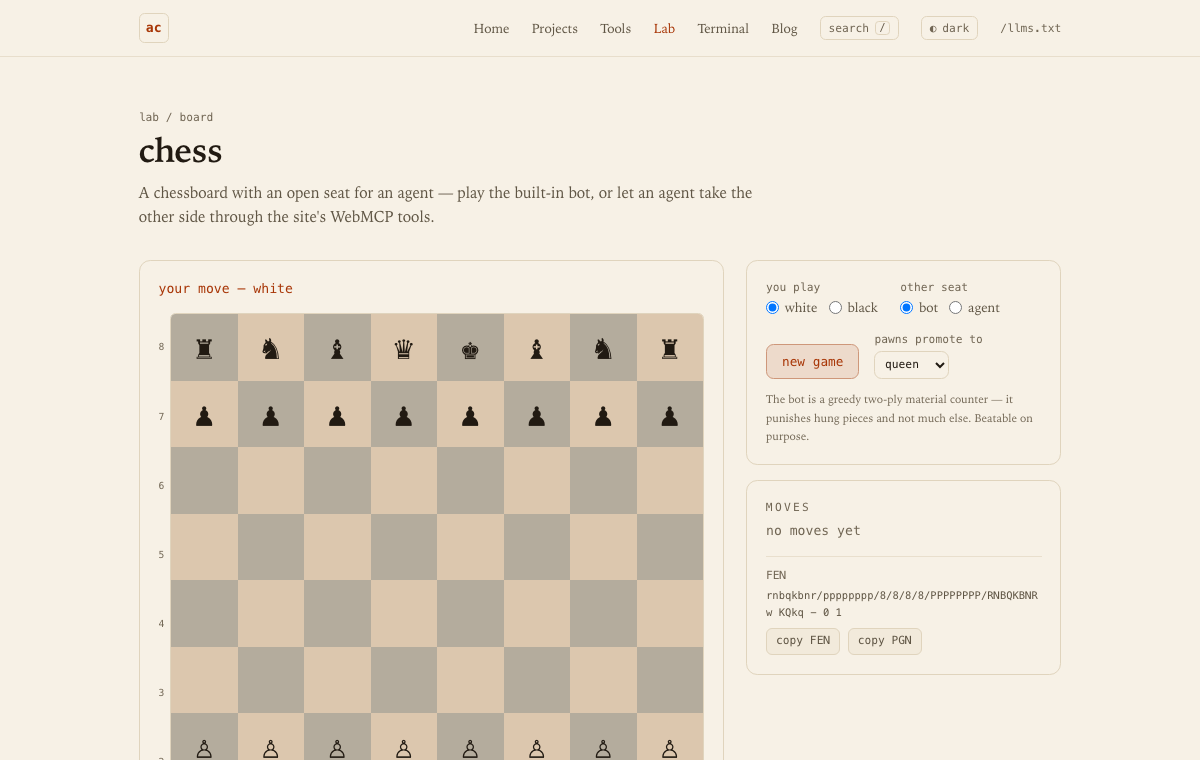
Task: Open the pawns promote to dropdown
Action: click(x=911, y=365)
